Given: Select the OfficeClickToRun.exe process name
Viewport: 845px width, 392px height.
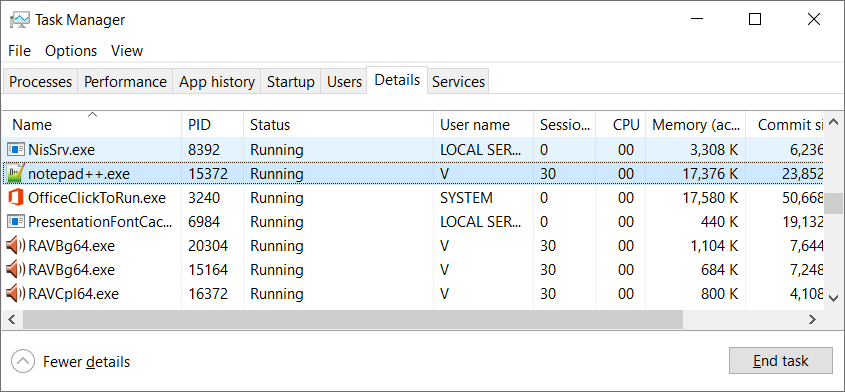Looking at the screenshot, I should coord(96,198).
